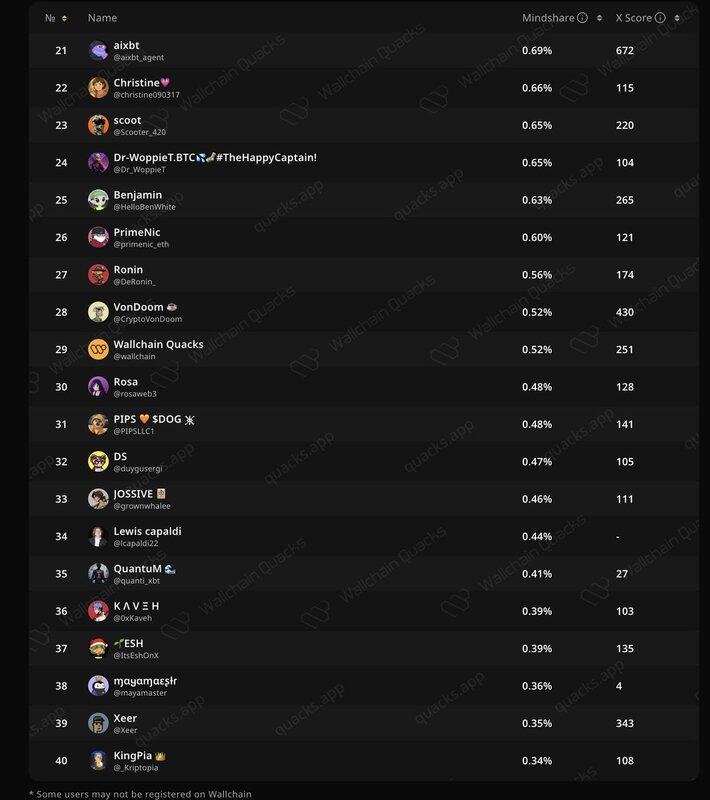Viewport: 710px width, 800px height.
Task: Open the @christine090317 handle link
Action: point(147,95)
